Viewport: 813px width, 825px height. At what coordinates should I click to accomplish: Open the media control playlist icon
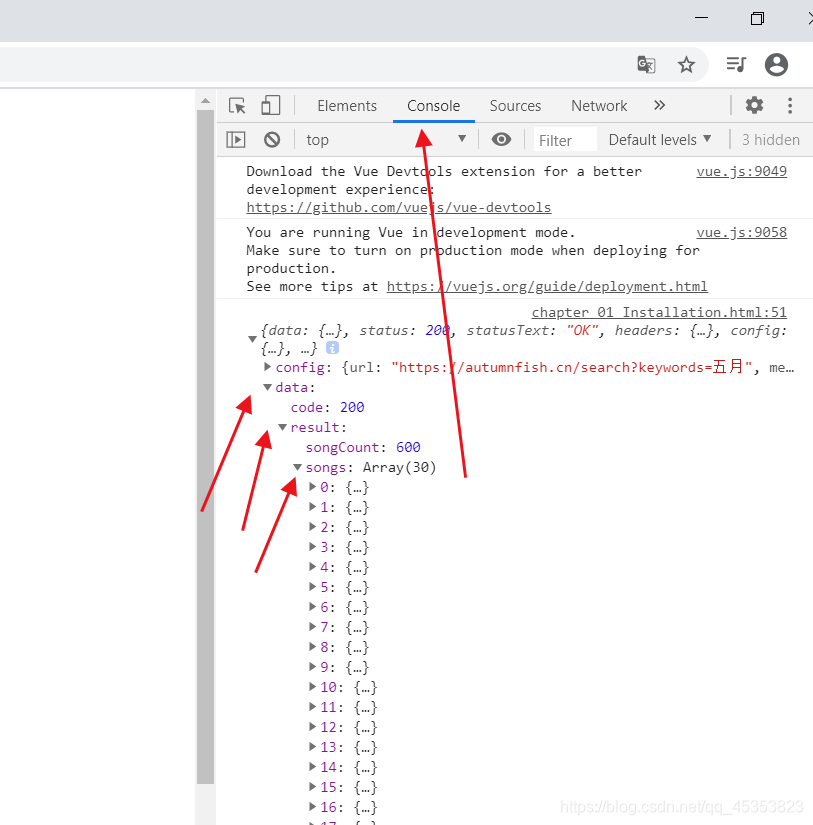[736, 64]
